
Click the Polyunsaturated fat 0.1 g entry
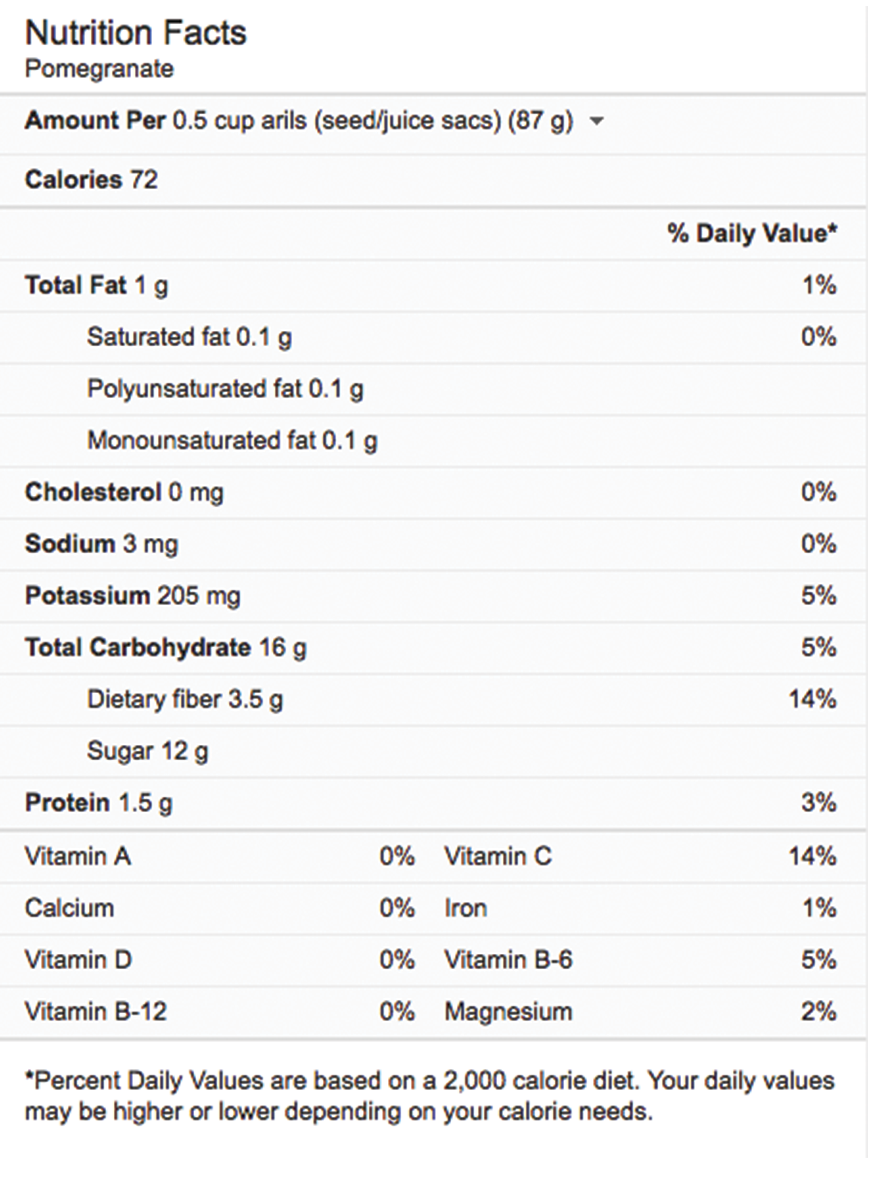point(225,389)
